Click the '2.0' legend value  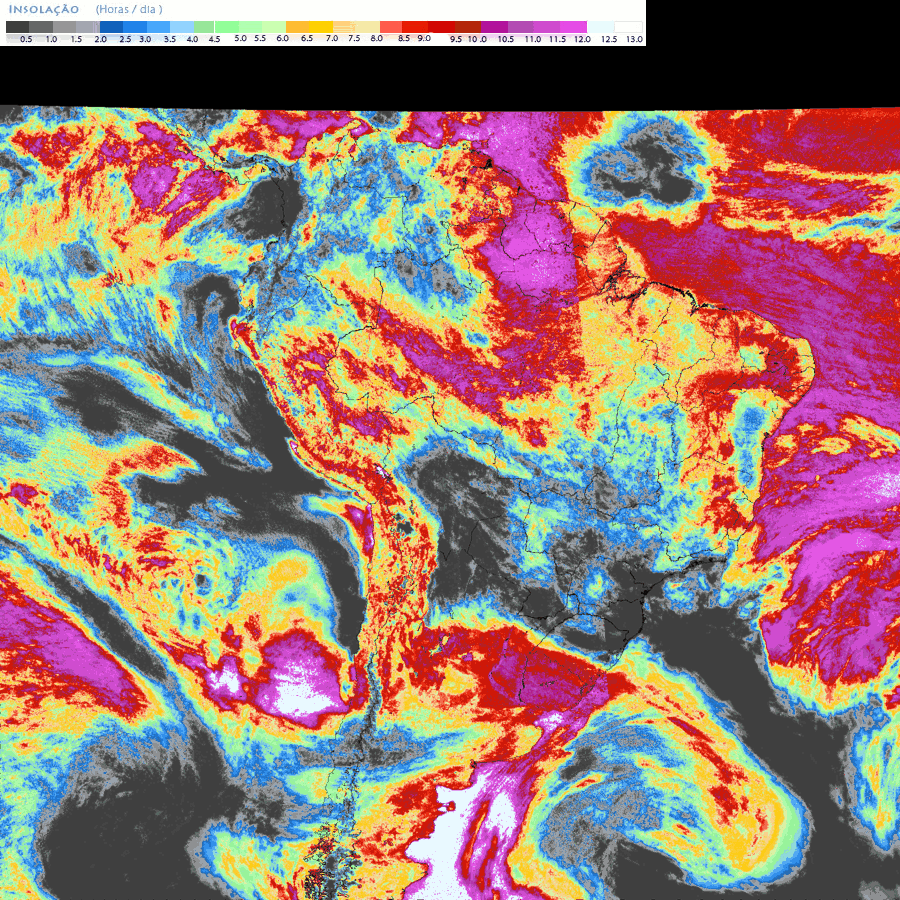(100, 39)
